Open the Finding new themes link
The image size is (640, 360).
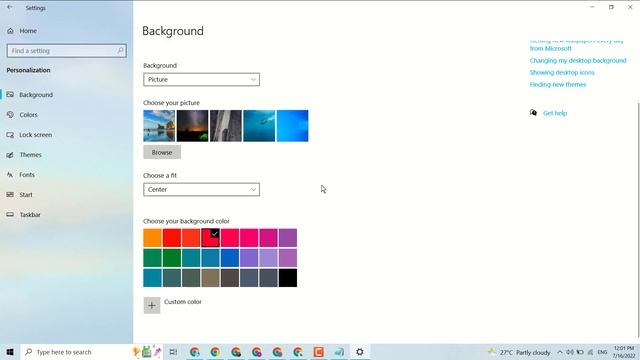click(x=558, y=84)
